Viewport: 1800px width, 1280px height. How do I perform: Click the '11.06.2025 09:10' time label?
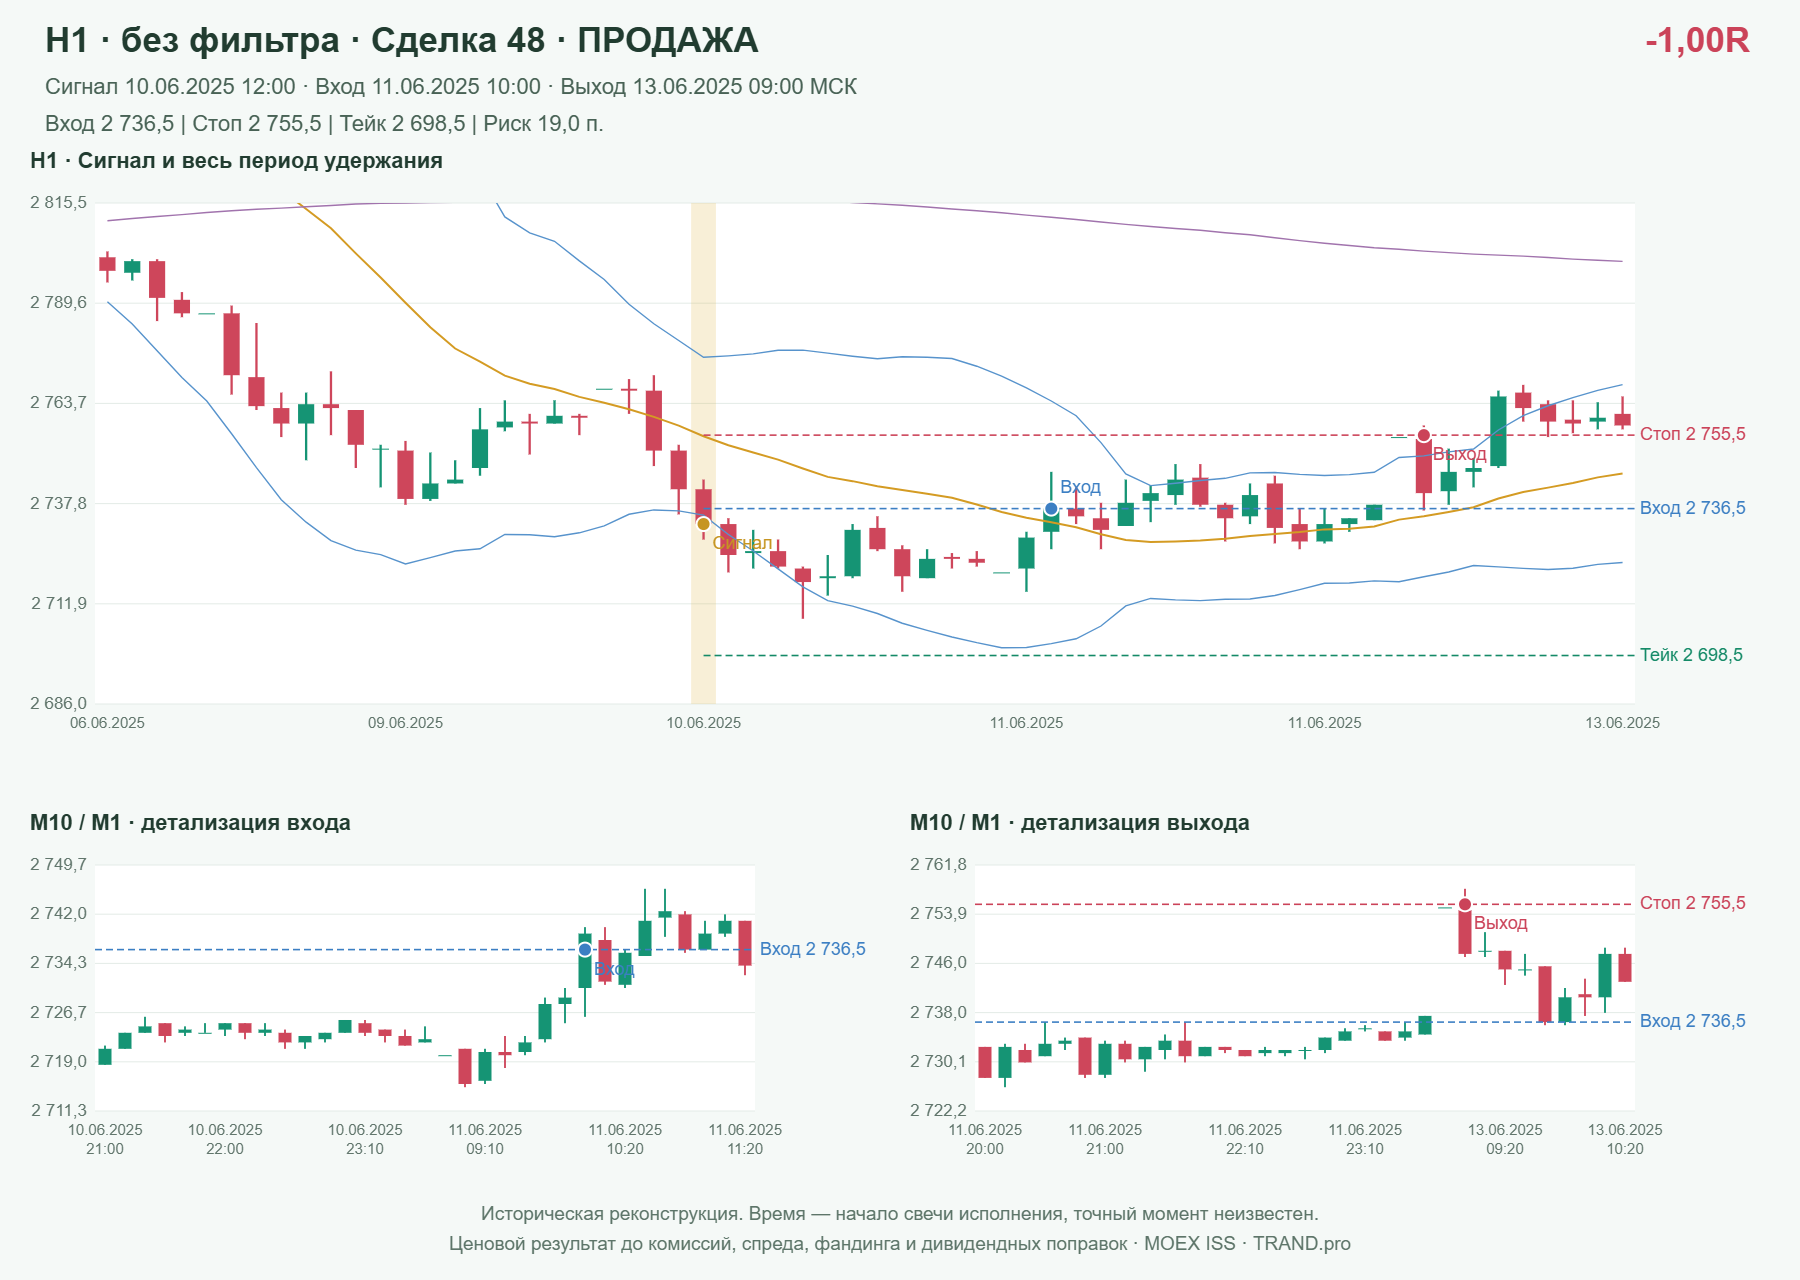pos(485,1139)
